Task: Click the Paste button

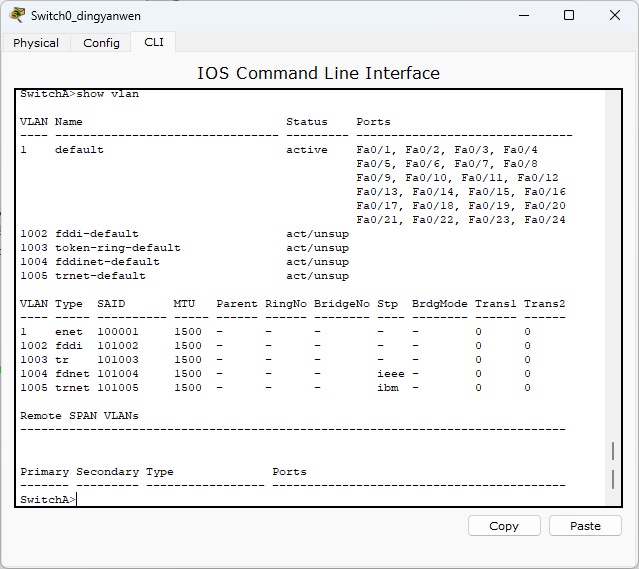Action: coord(585,526)
